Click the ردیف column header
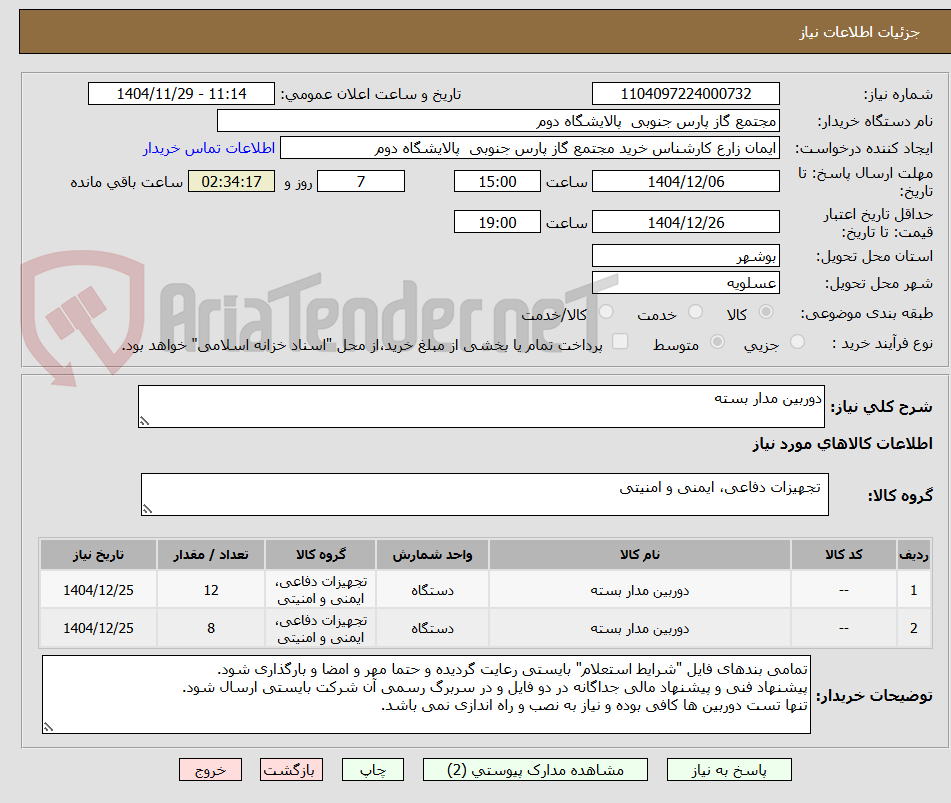The height and width of the screenshot is (803, 951). (x=913, y=554)
